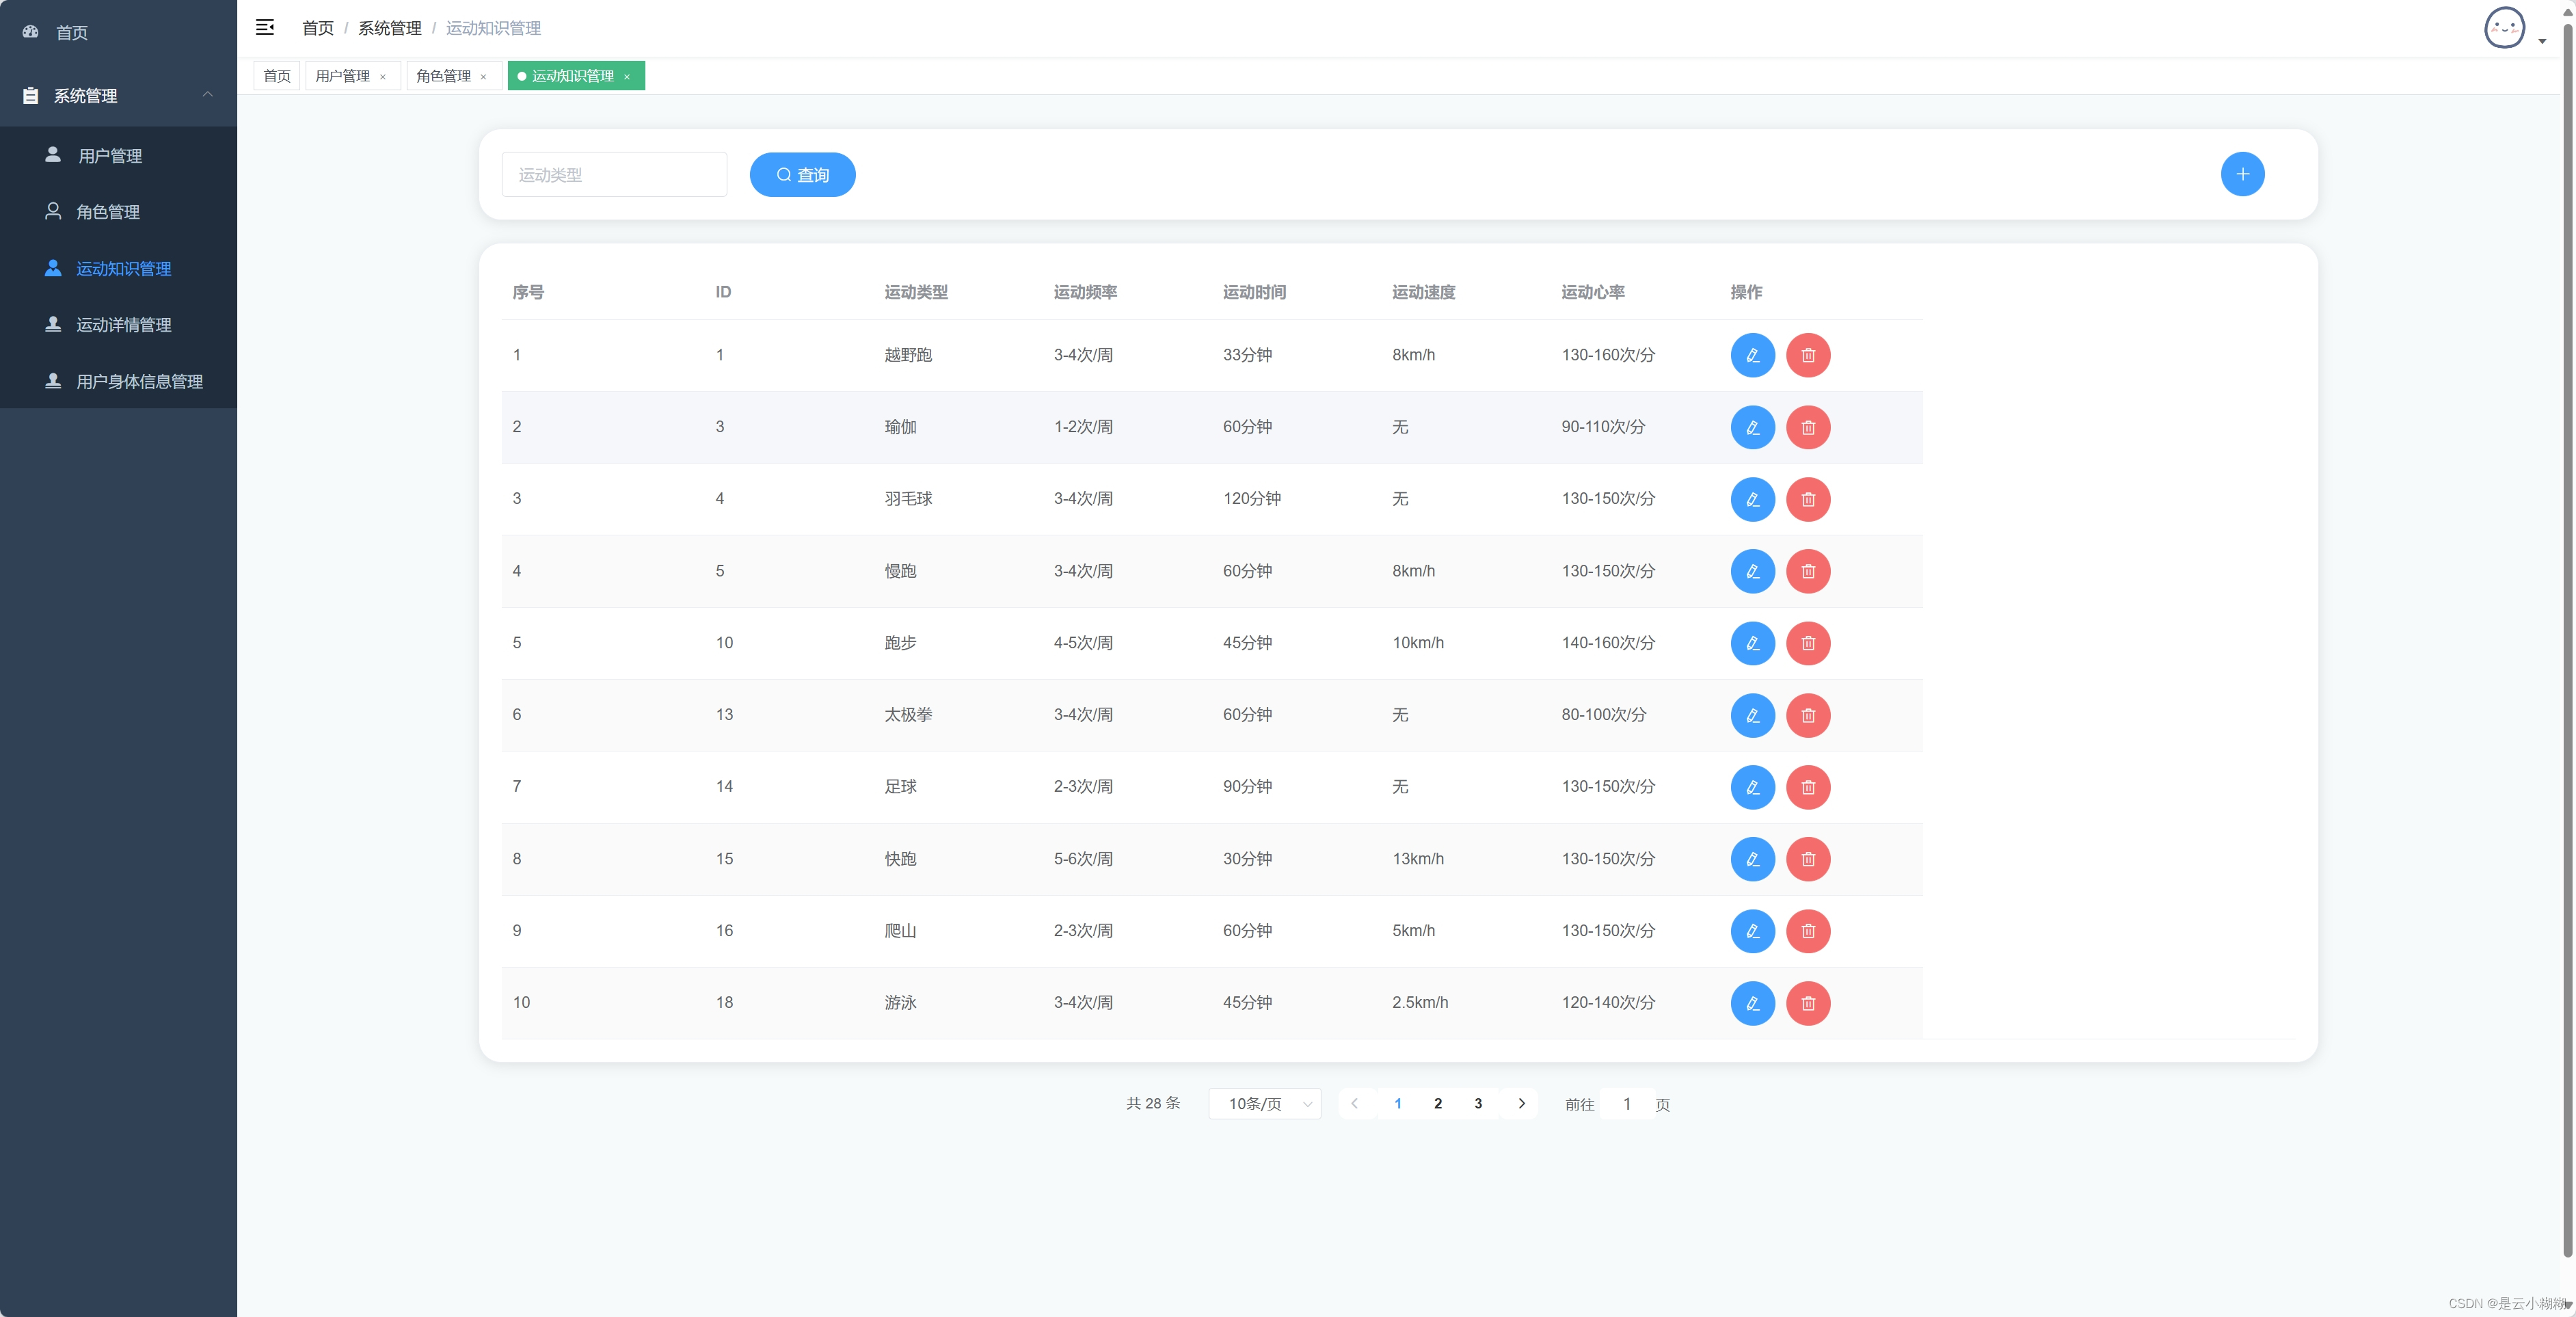Toggle the sidebar collapse hamburger icon

pyautogui.click(x=265, y=27)
